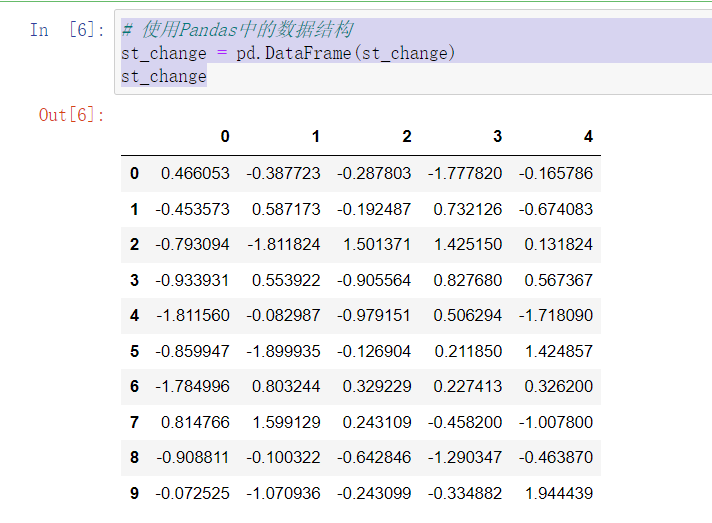Click the cell value -0.905564
The image size is (712, 523).
[x=374, y=280]
